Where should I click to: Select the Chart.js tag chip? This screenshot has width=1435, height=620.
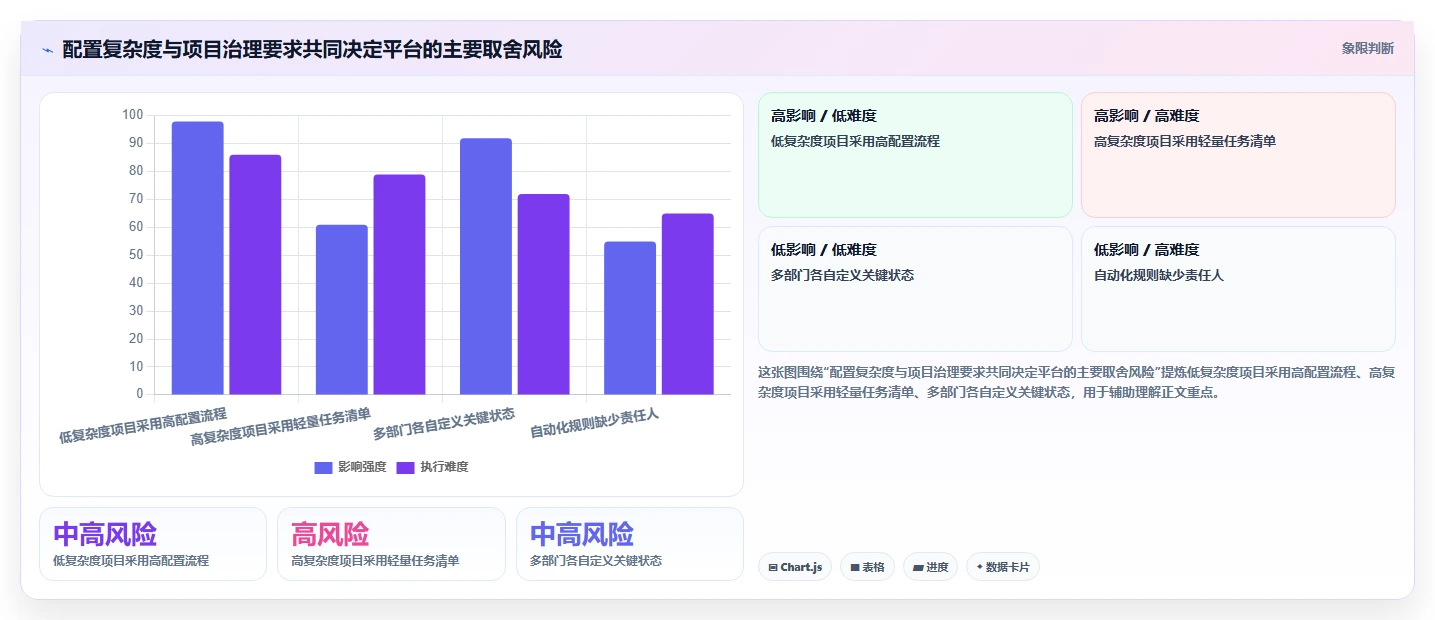[x=795, y=567]
